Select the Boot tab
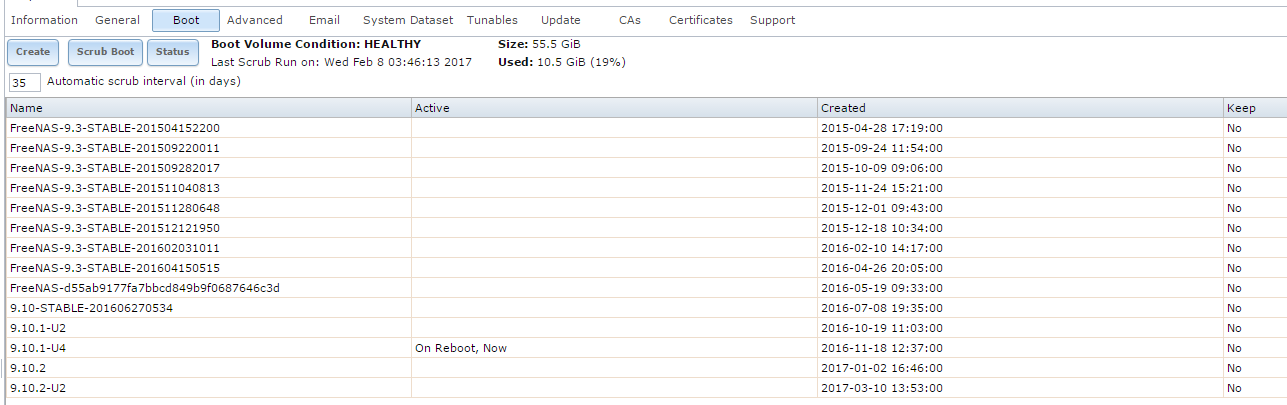Image resolution: width=1287 pixels, height=405 pixels. (186, 20)
